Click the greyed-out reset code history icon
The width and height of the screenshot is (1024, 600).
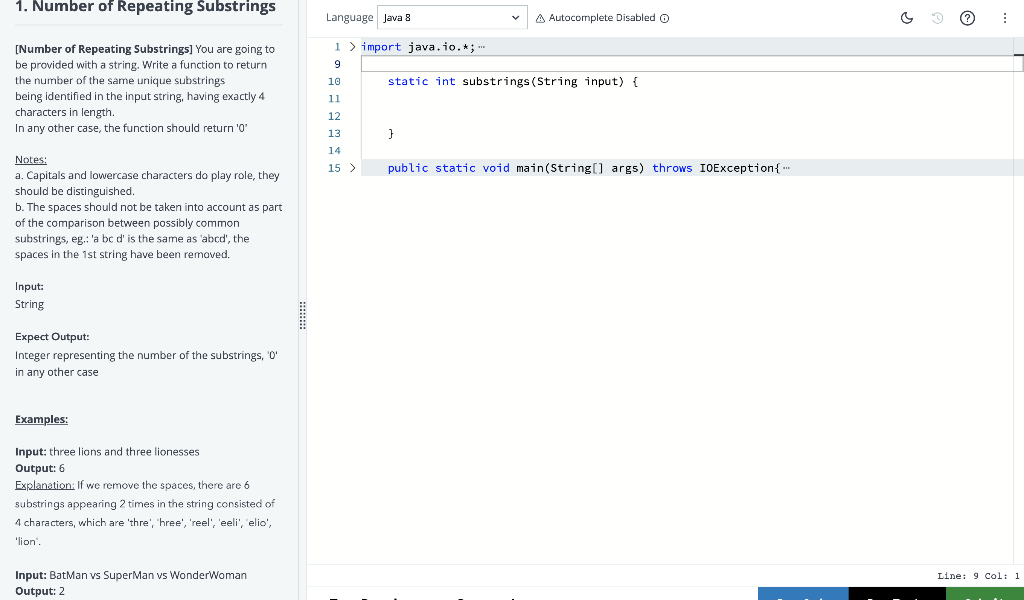point(937,18)
